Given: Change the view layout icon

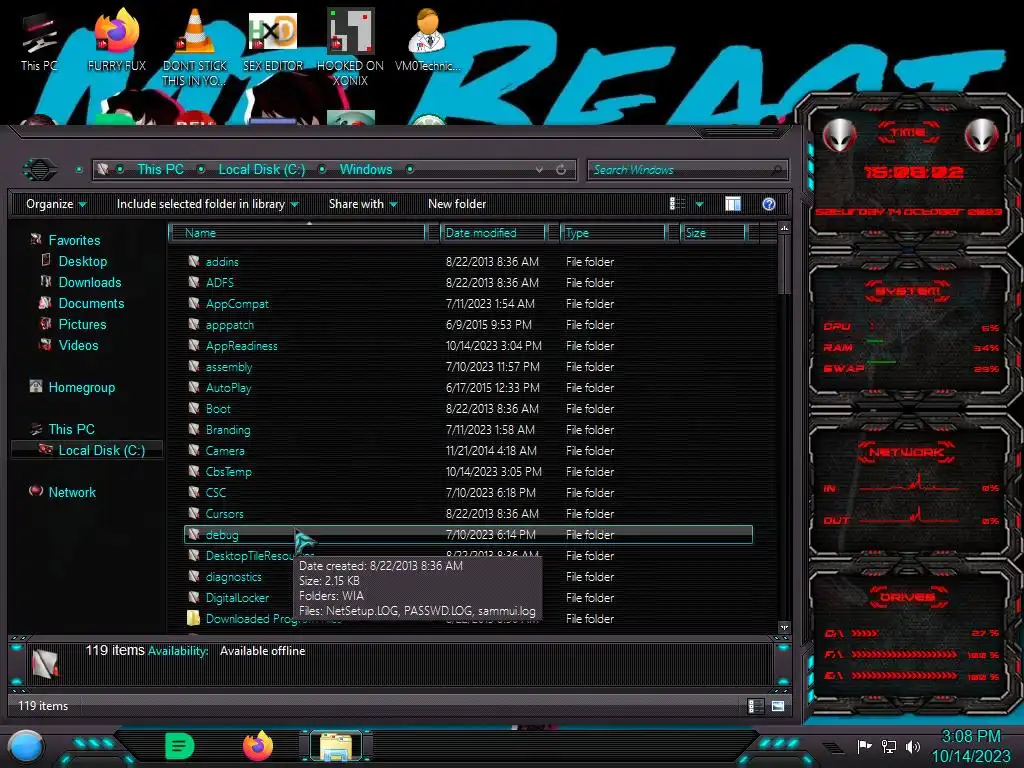Looking at the screenshot, I should point(677,204).
